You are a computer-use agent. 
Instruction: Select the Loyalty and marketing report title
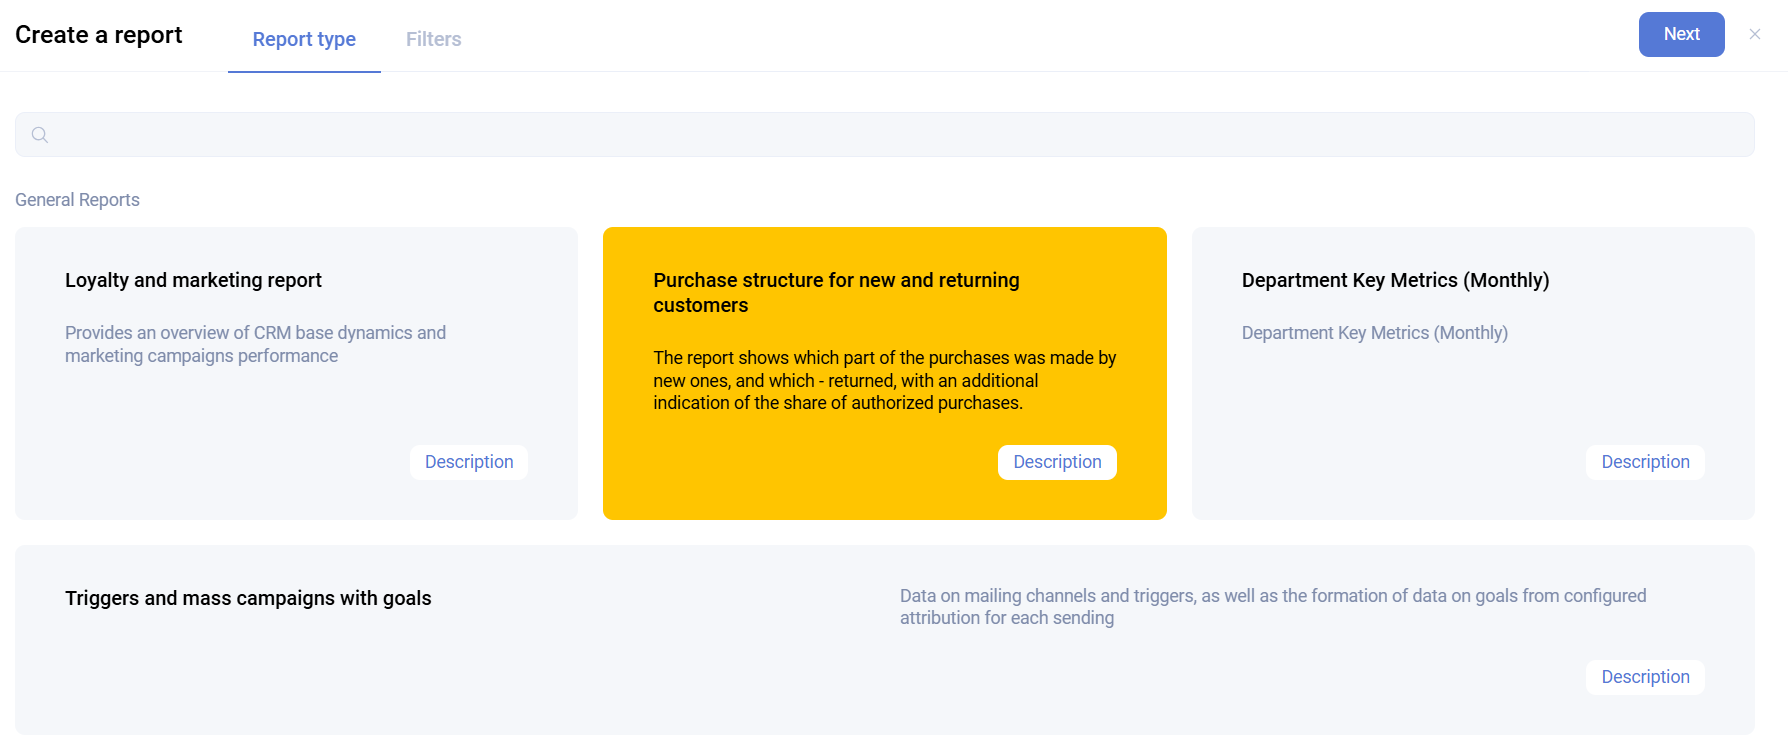(193, 280)
